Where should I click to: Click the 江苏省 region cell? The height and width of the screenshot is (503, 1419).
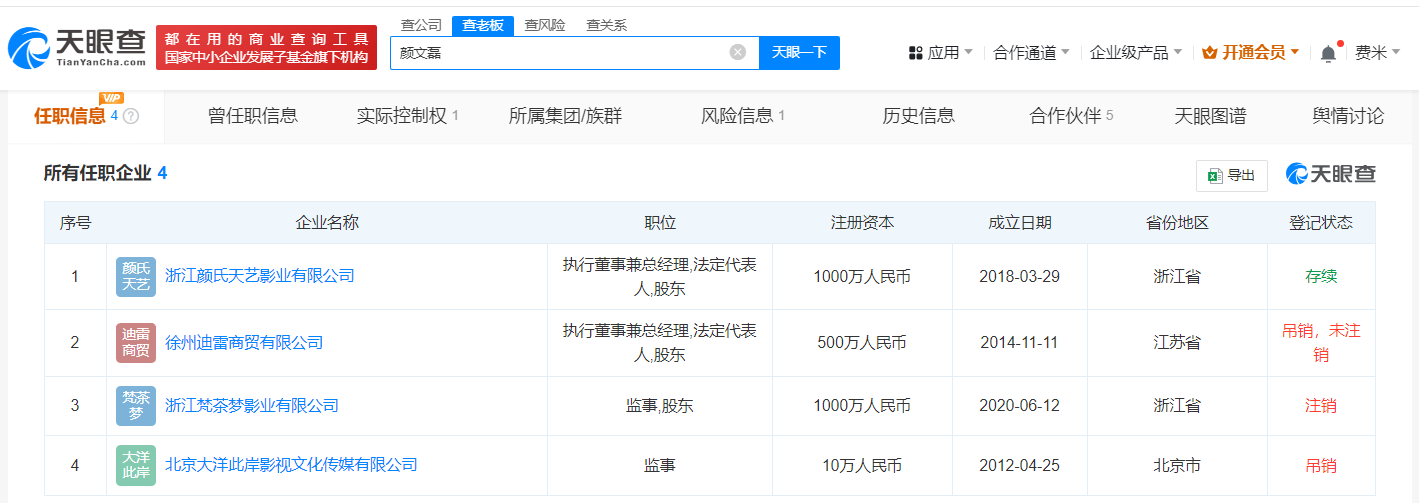tap(1177, 343)
